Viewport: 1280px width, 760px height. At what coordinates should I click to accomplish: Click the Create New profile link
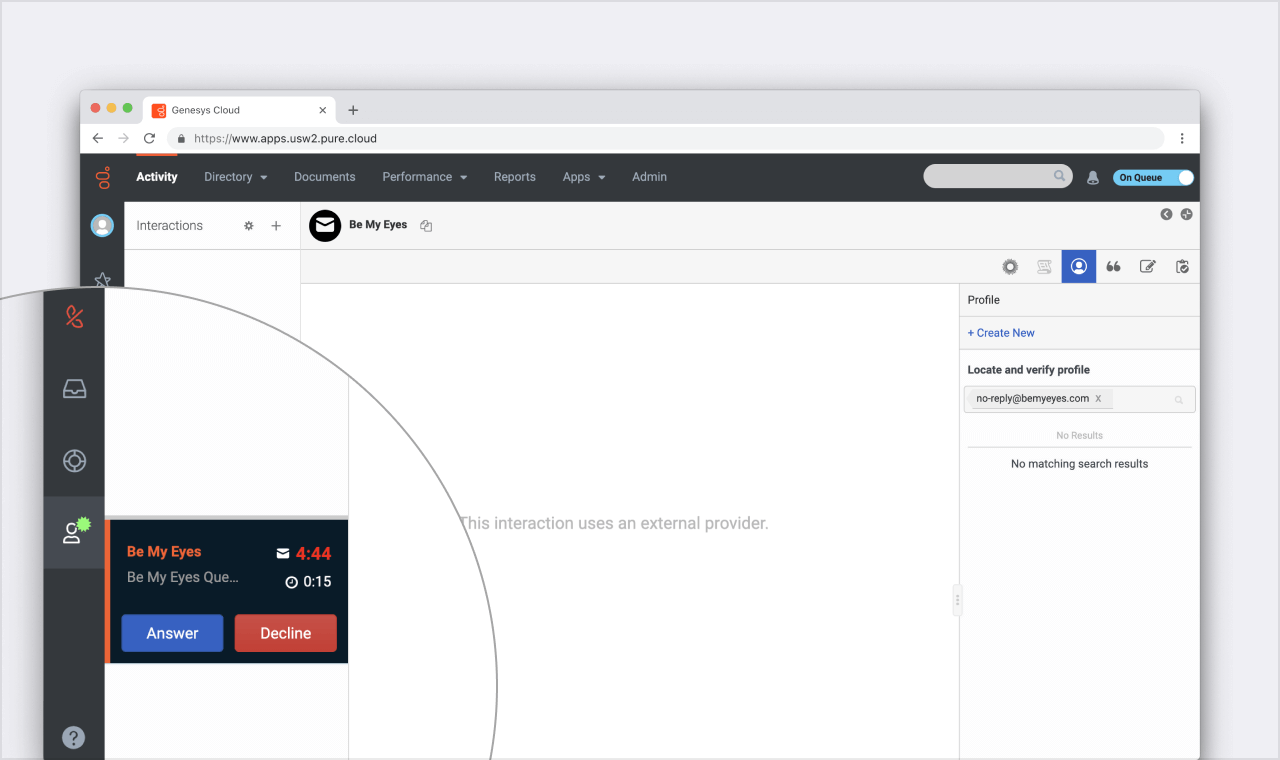[x=1001, y=333]
